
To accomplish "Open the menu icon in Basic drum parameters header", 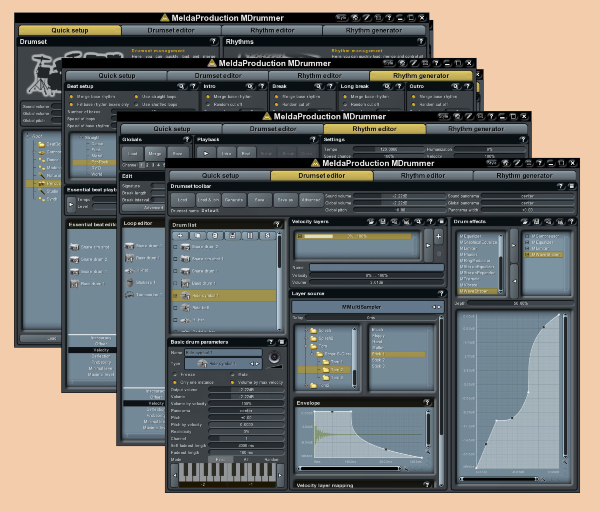I will pyautogui.click(x=282, y=342).
